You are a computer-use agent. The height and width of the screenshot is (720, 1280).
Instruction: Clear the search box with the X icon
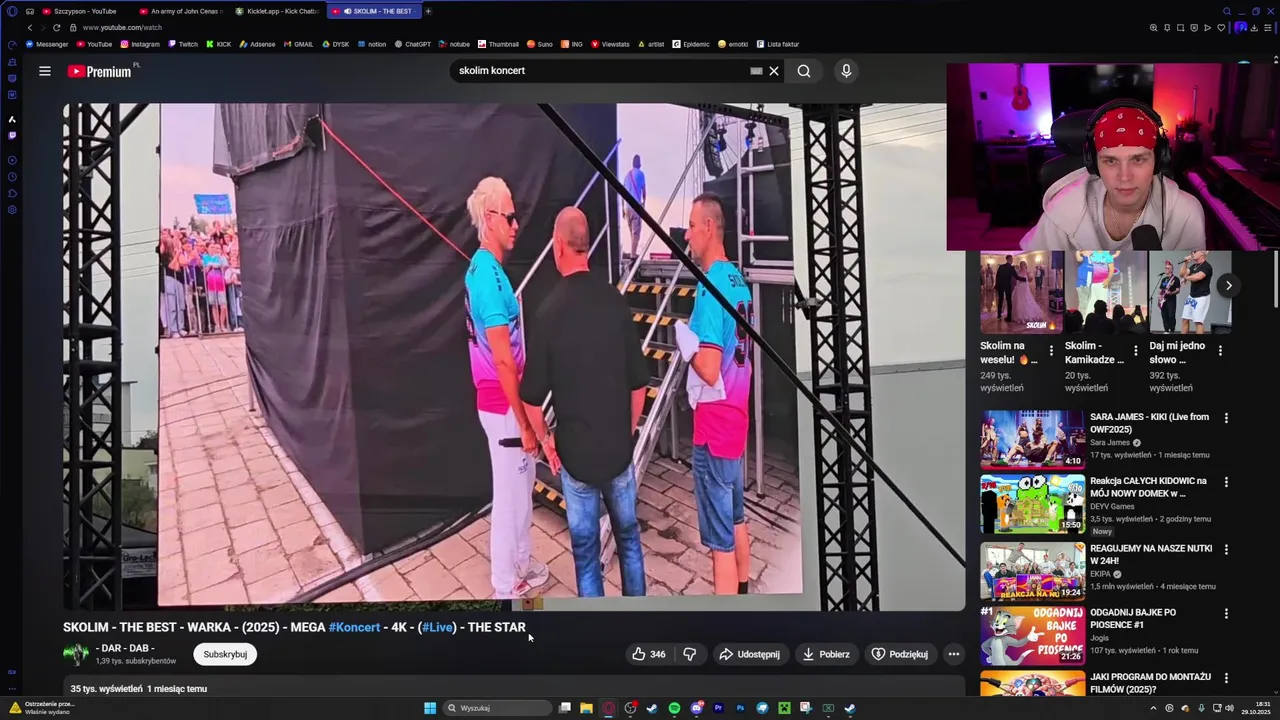774,71
